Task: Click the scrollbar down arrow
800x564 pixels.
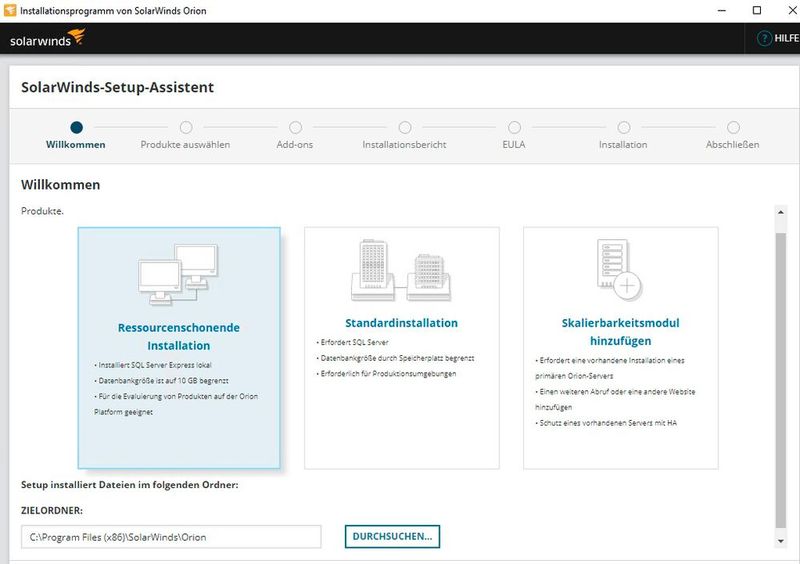Action: tap(781, 541)
